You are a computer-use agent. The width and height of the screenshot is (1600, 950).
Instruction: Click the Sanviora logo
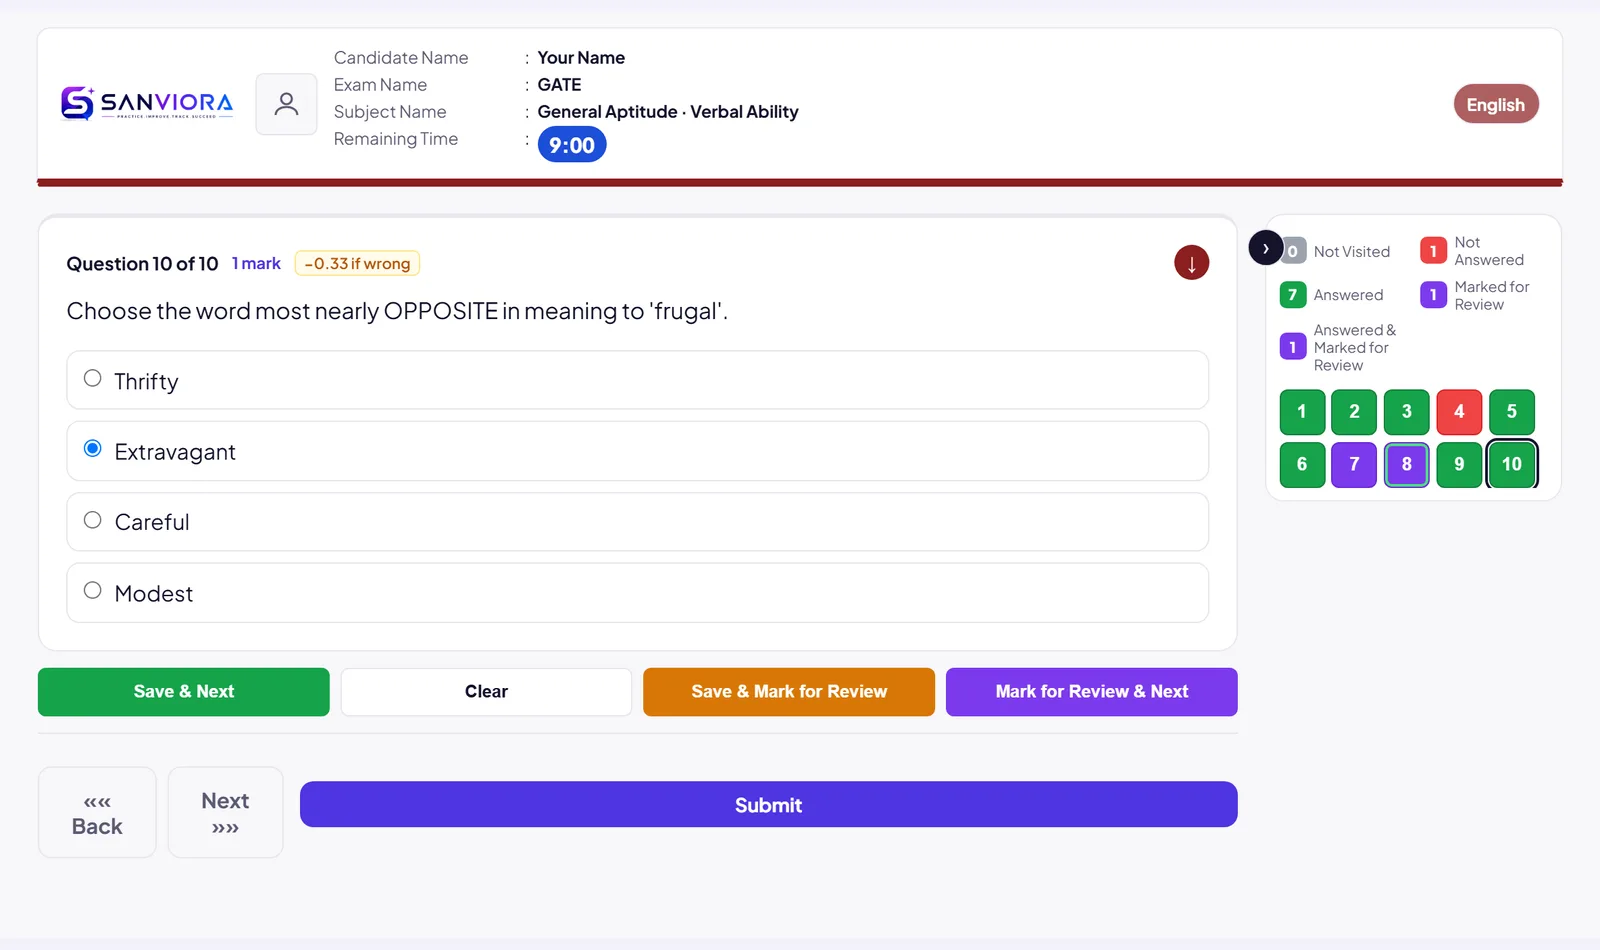tap(147, 103)
